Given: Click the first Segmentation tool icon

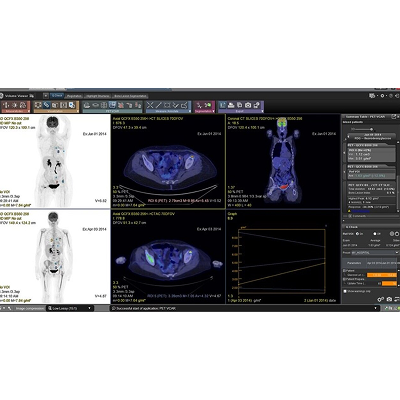Looking at the screenshot, I should click(x=199, y=105).
